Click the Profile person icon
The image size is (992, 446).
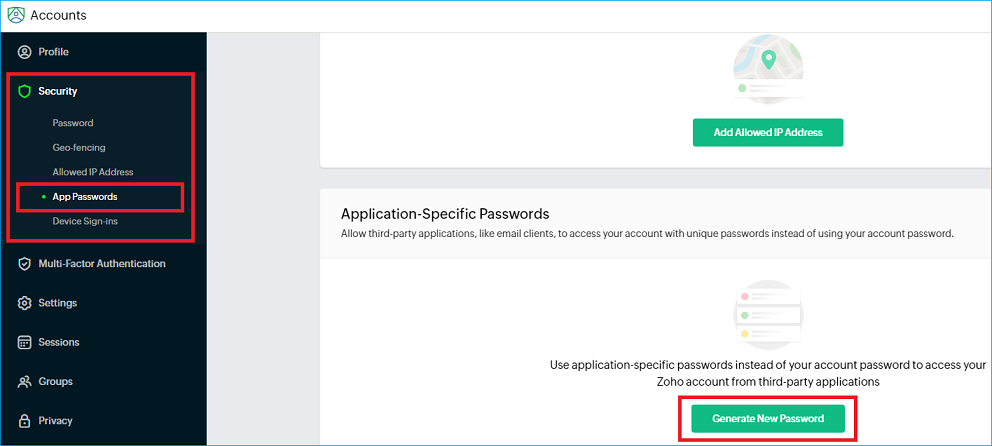(25, 52)
